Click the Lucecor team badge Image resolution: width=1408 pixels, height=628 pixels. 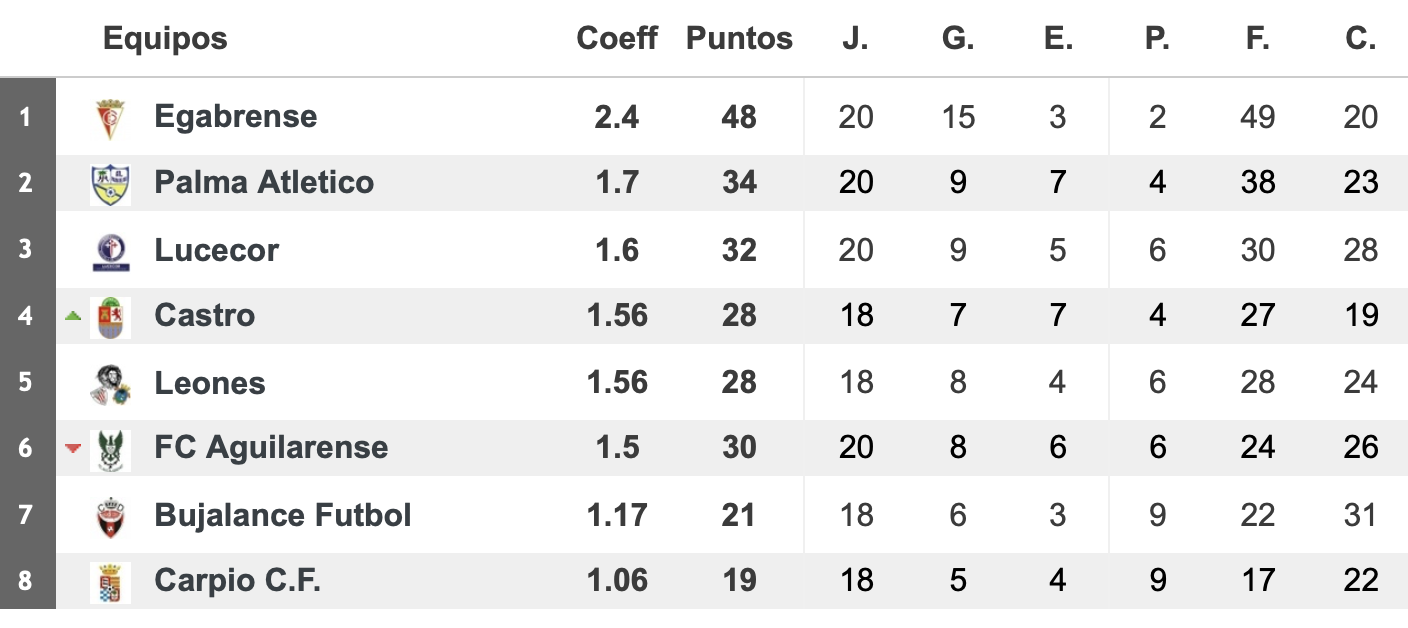point(110,250)
